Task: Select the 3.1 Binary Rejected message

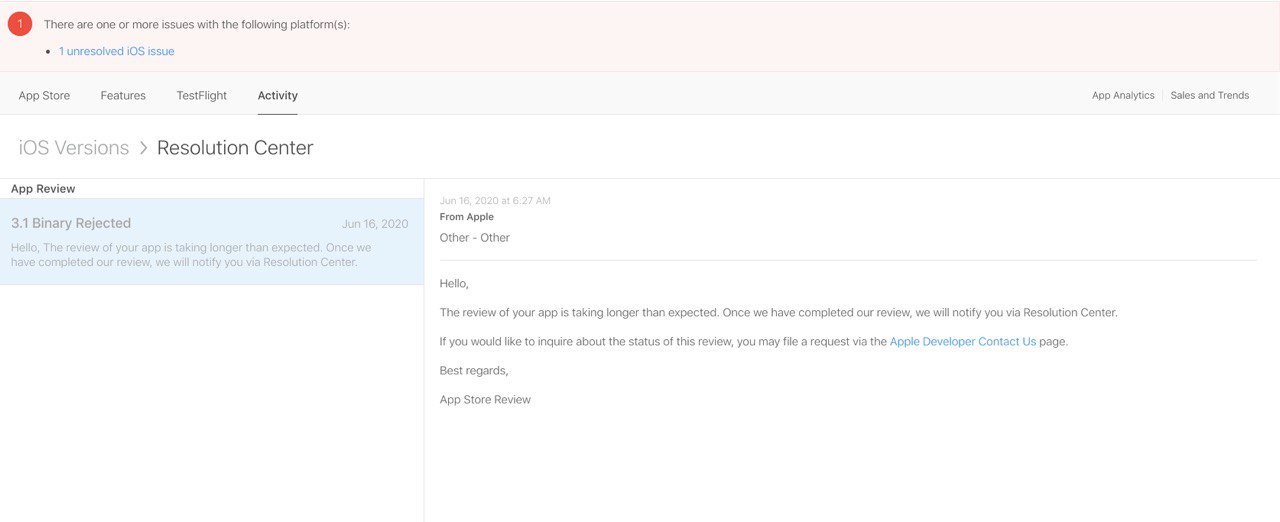Action: [212, 241]
